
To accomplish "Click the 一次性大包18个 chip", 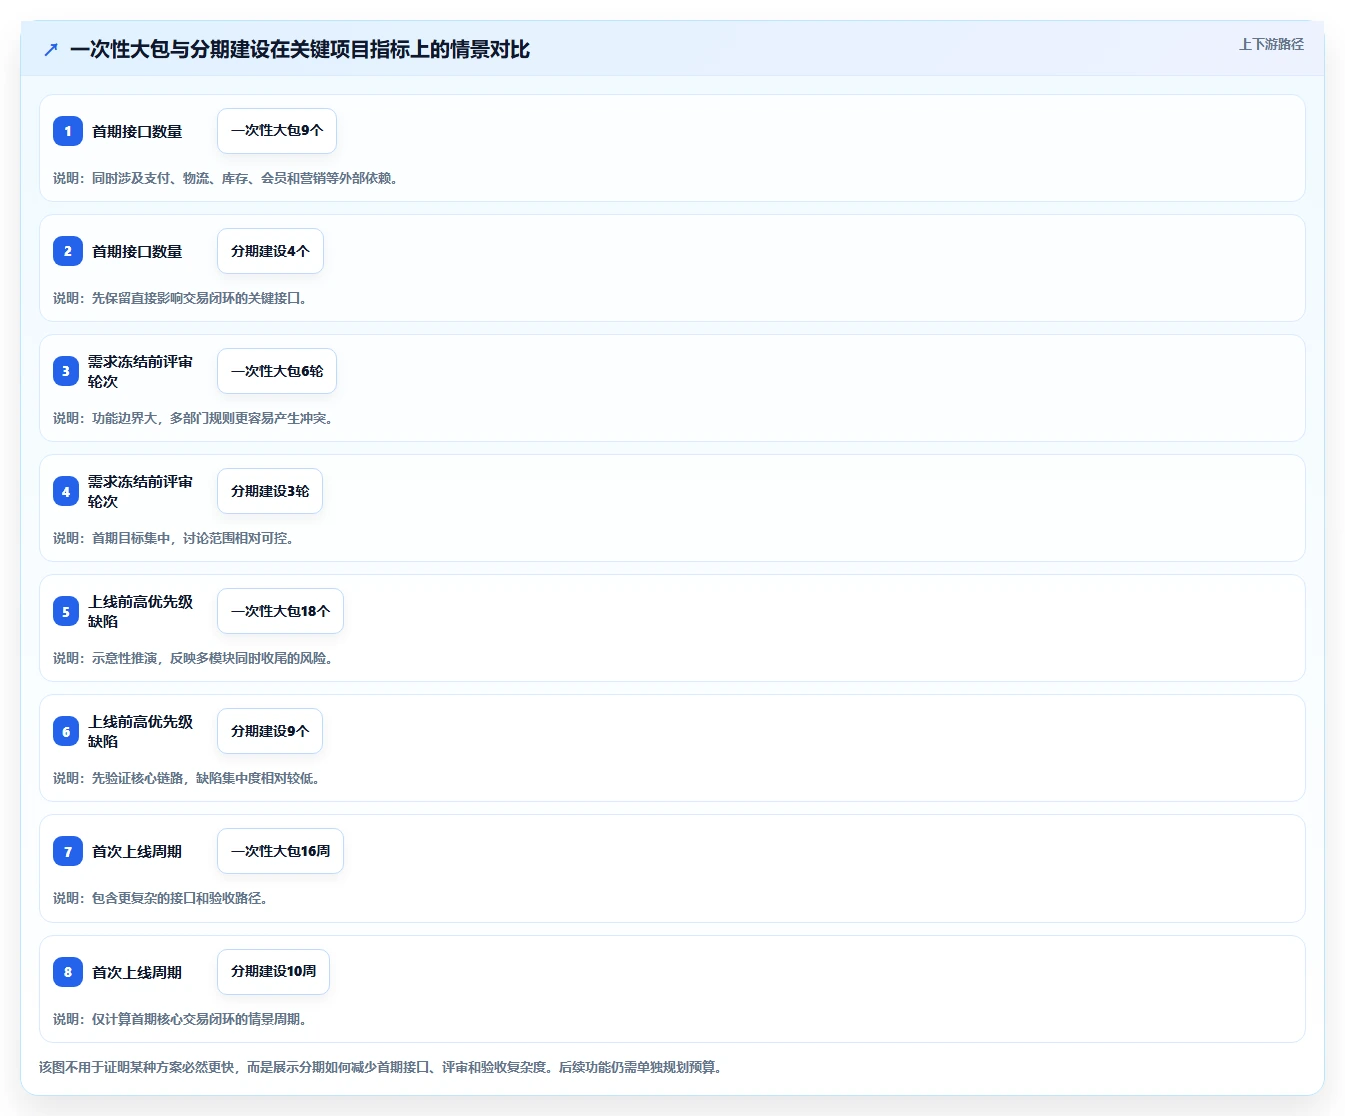I will (280, 611).
